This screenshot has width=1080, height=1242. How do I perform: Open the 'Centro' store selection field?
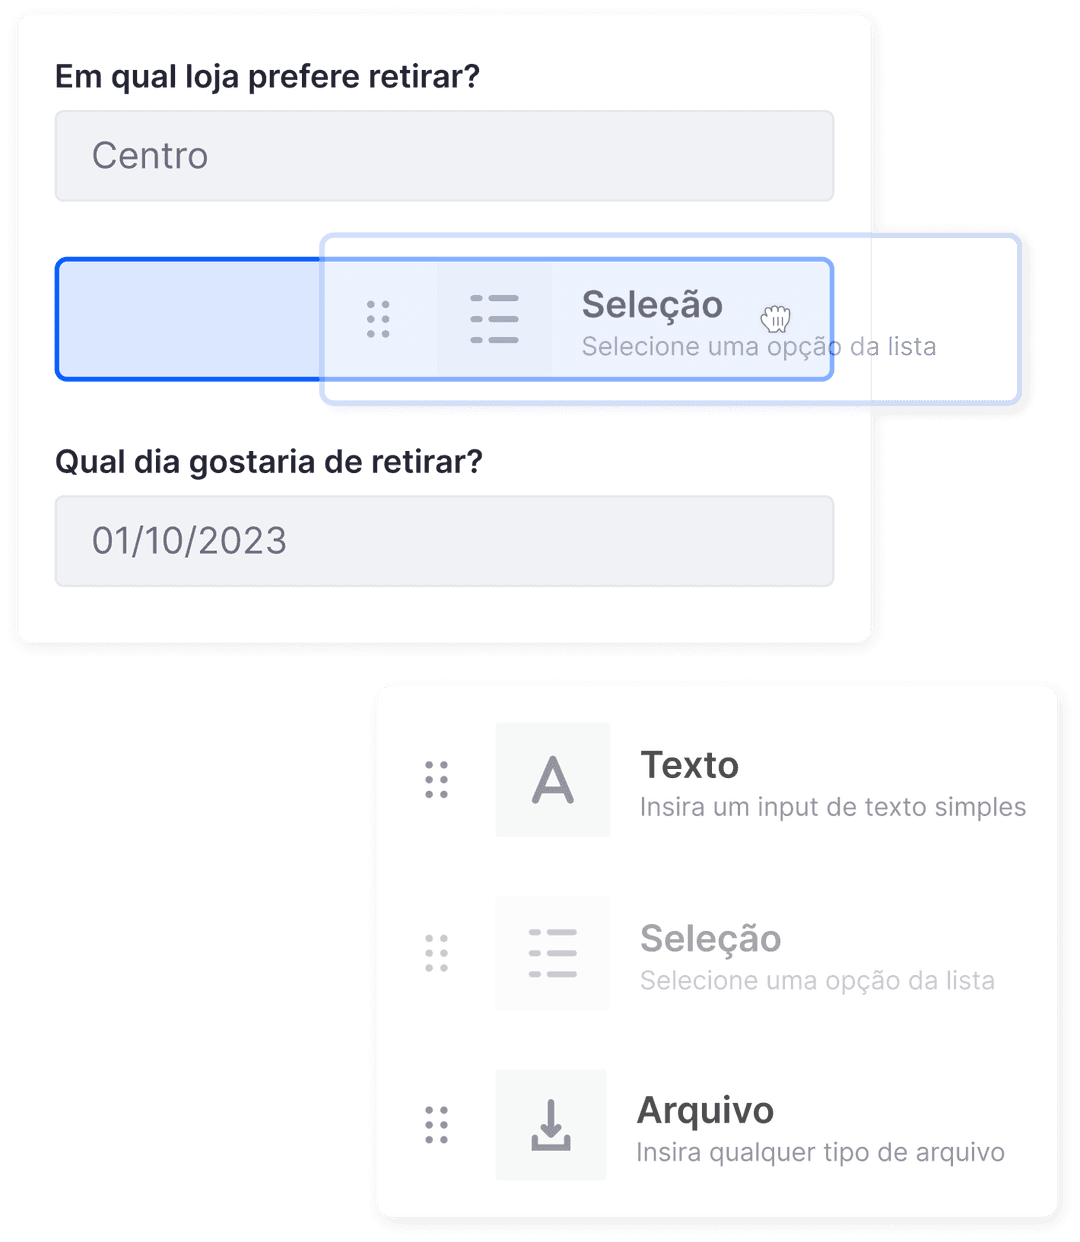click(444, 156)
